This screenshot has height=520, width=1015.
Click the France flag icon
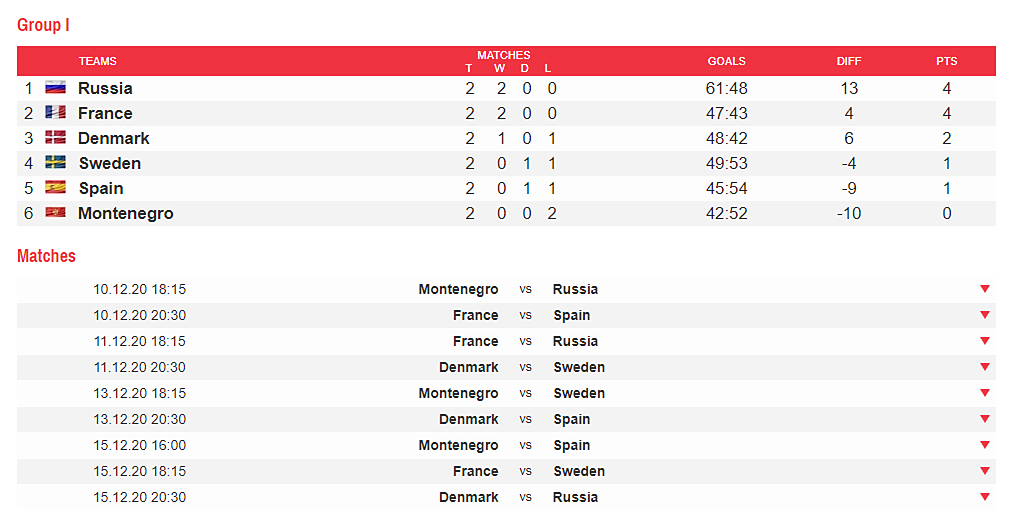point(55,113)
